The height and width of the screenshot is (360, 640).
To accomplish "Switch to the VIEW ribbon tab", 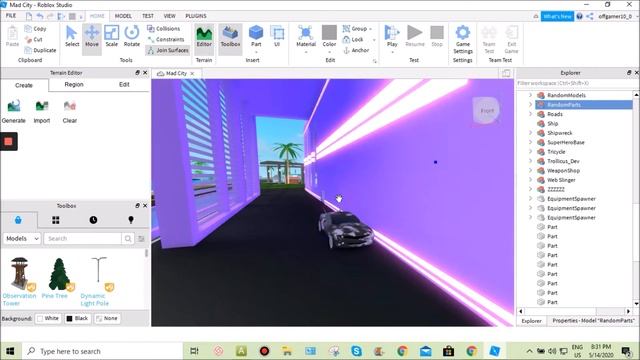I will click(169, 16).
